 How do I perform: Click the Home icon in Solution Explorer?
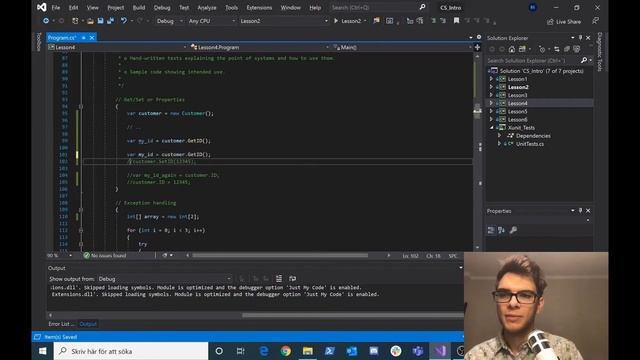(x=512, y=49)
